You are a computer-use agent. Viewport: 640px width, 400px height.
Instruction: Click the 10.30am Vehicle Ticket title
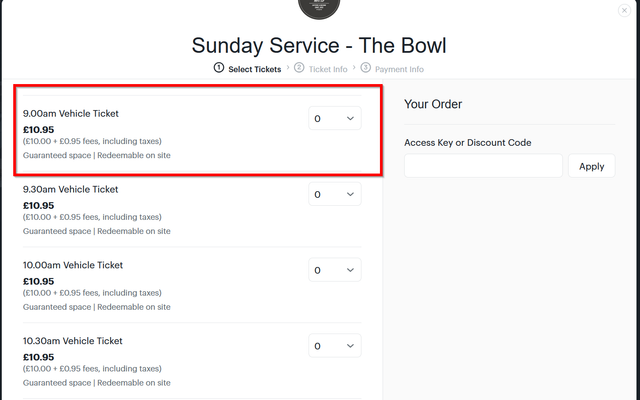[x=73, y=341]
